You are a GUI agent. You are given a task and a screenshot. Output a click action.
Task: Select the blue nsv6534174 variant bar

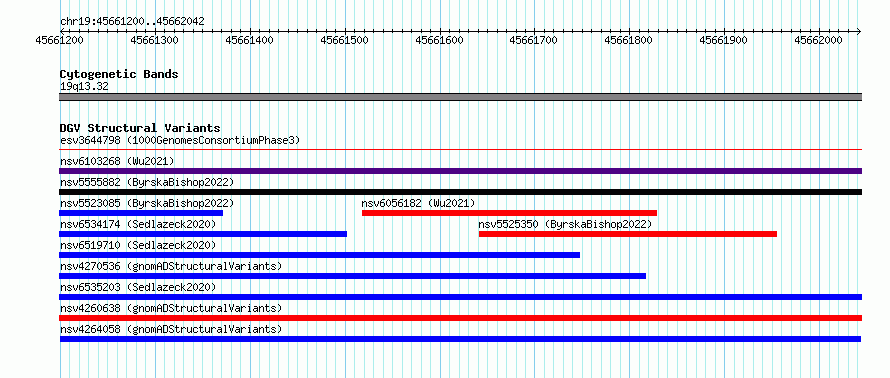tap(203, 234)
